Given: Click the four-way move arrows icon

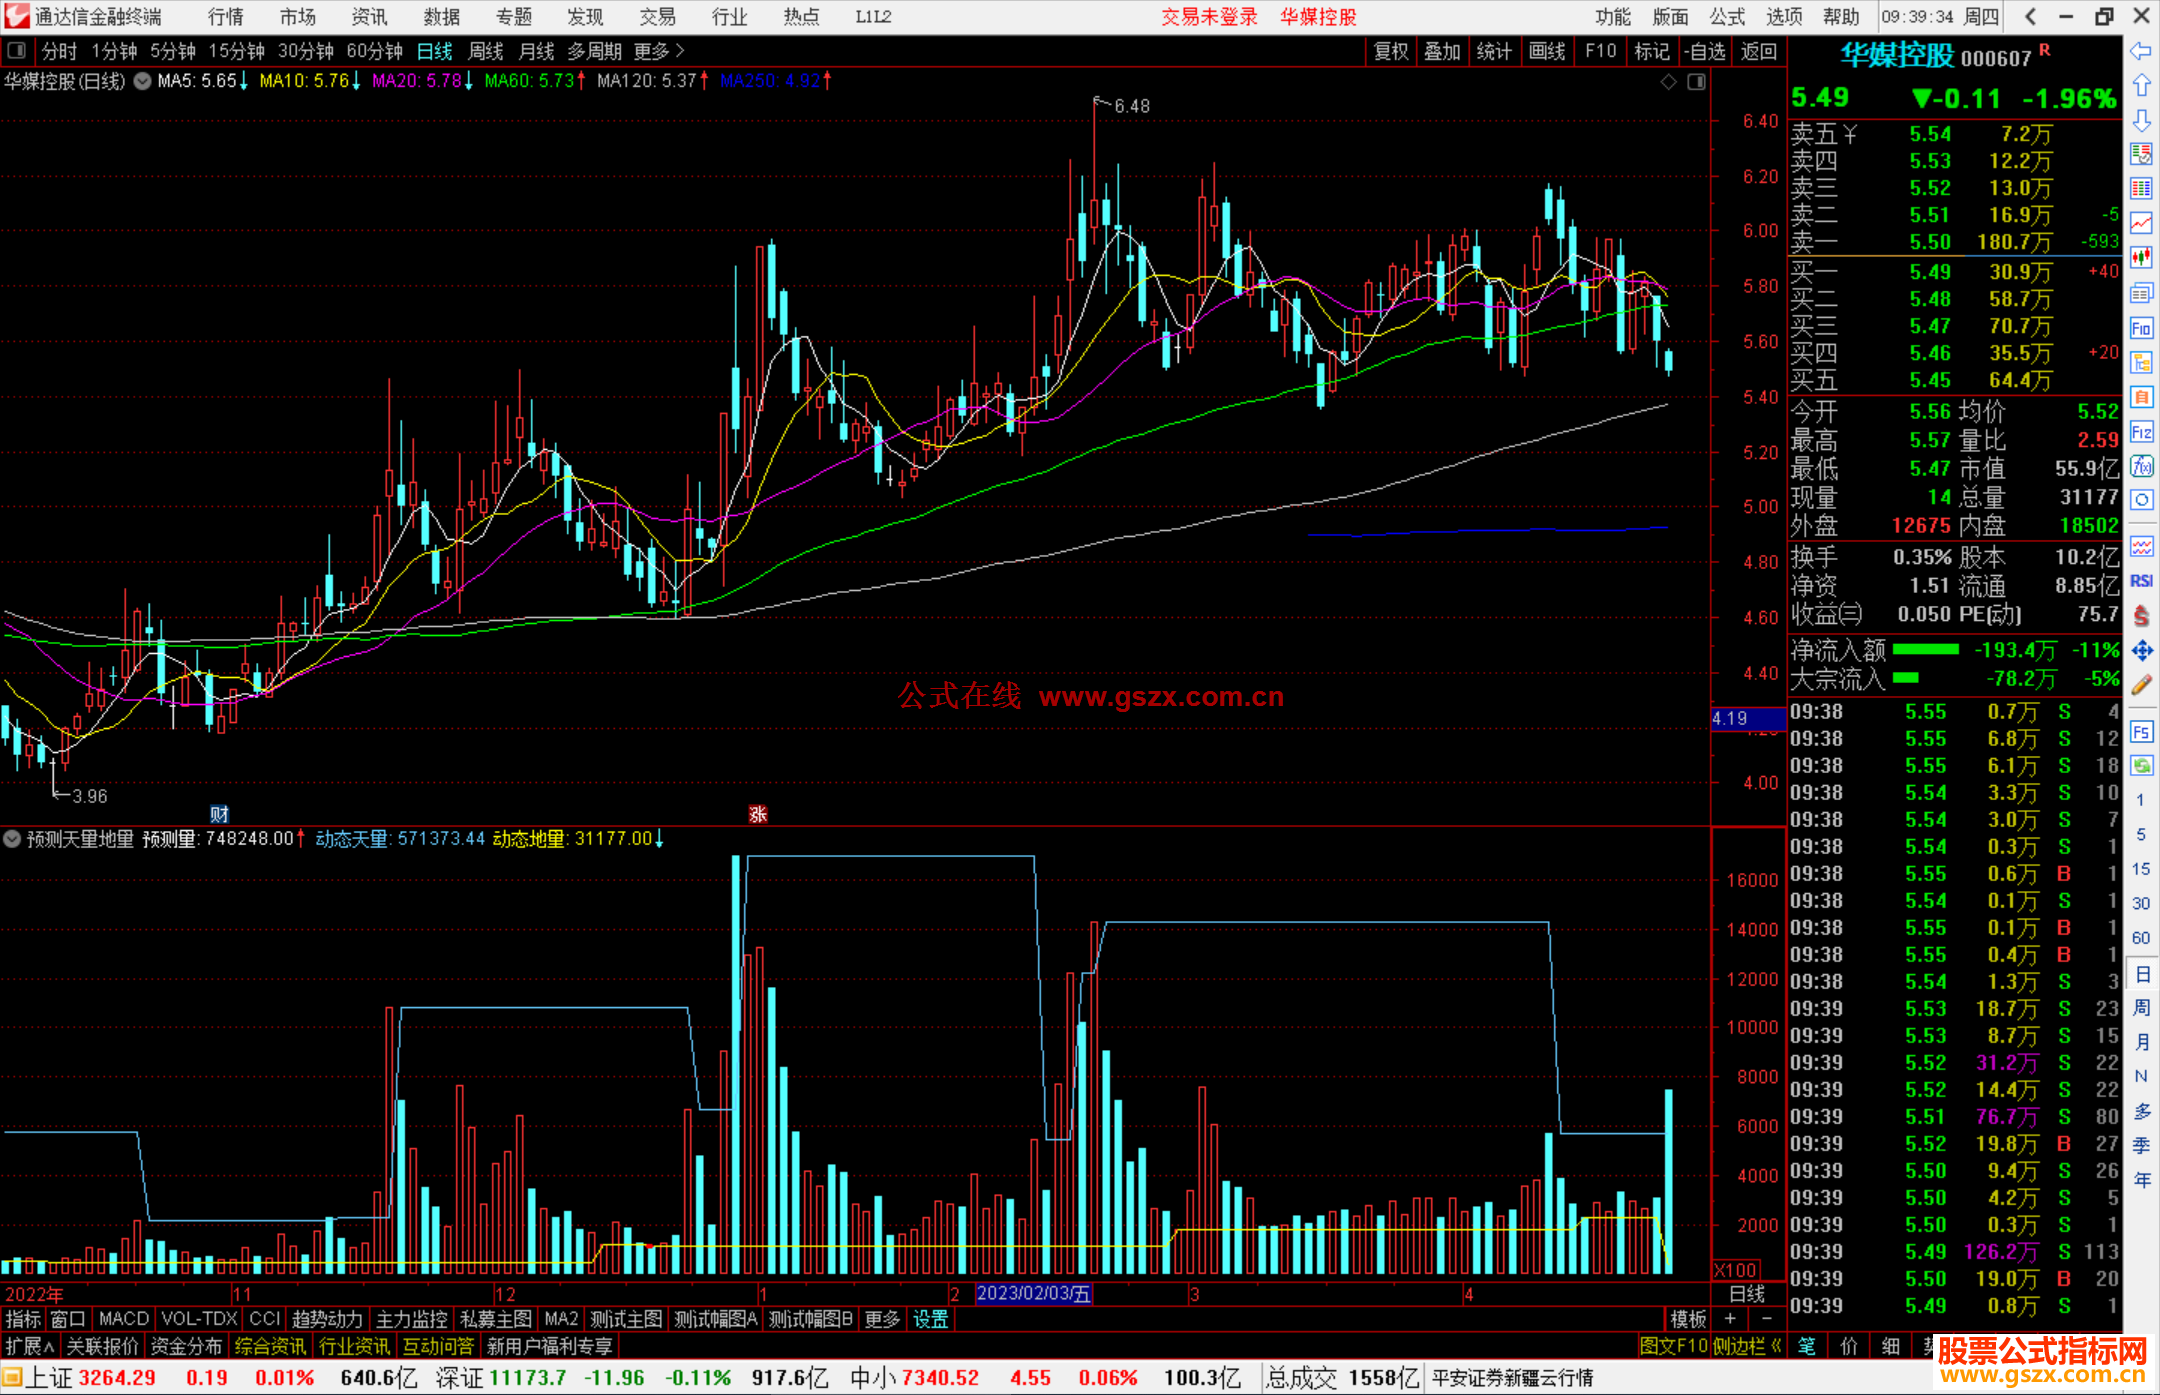Looking at the screenshot, I should (2141, 651).
